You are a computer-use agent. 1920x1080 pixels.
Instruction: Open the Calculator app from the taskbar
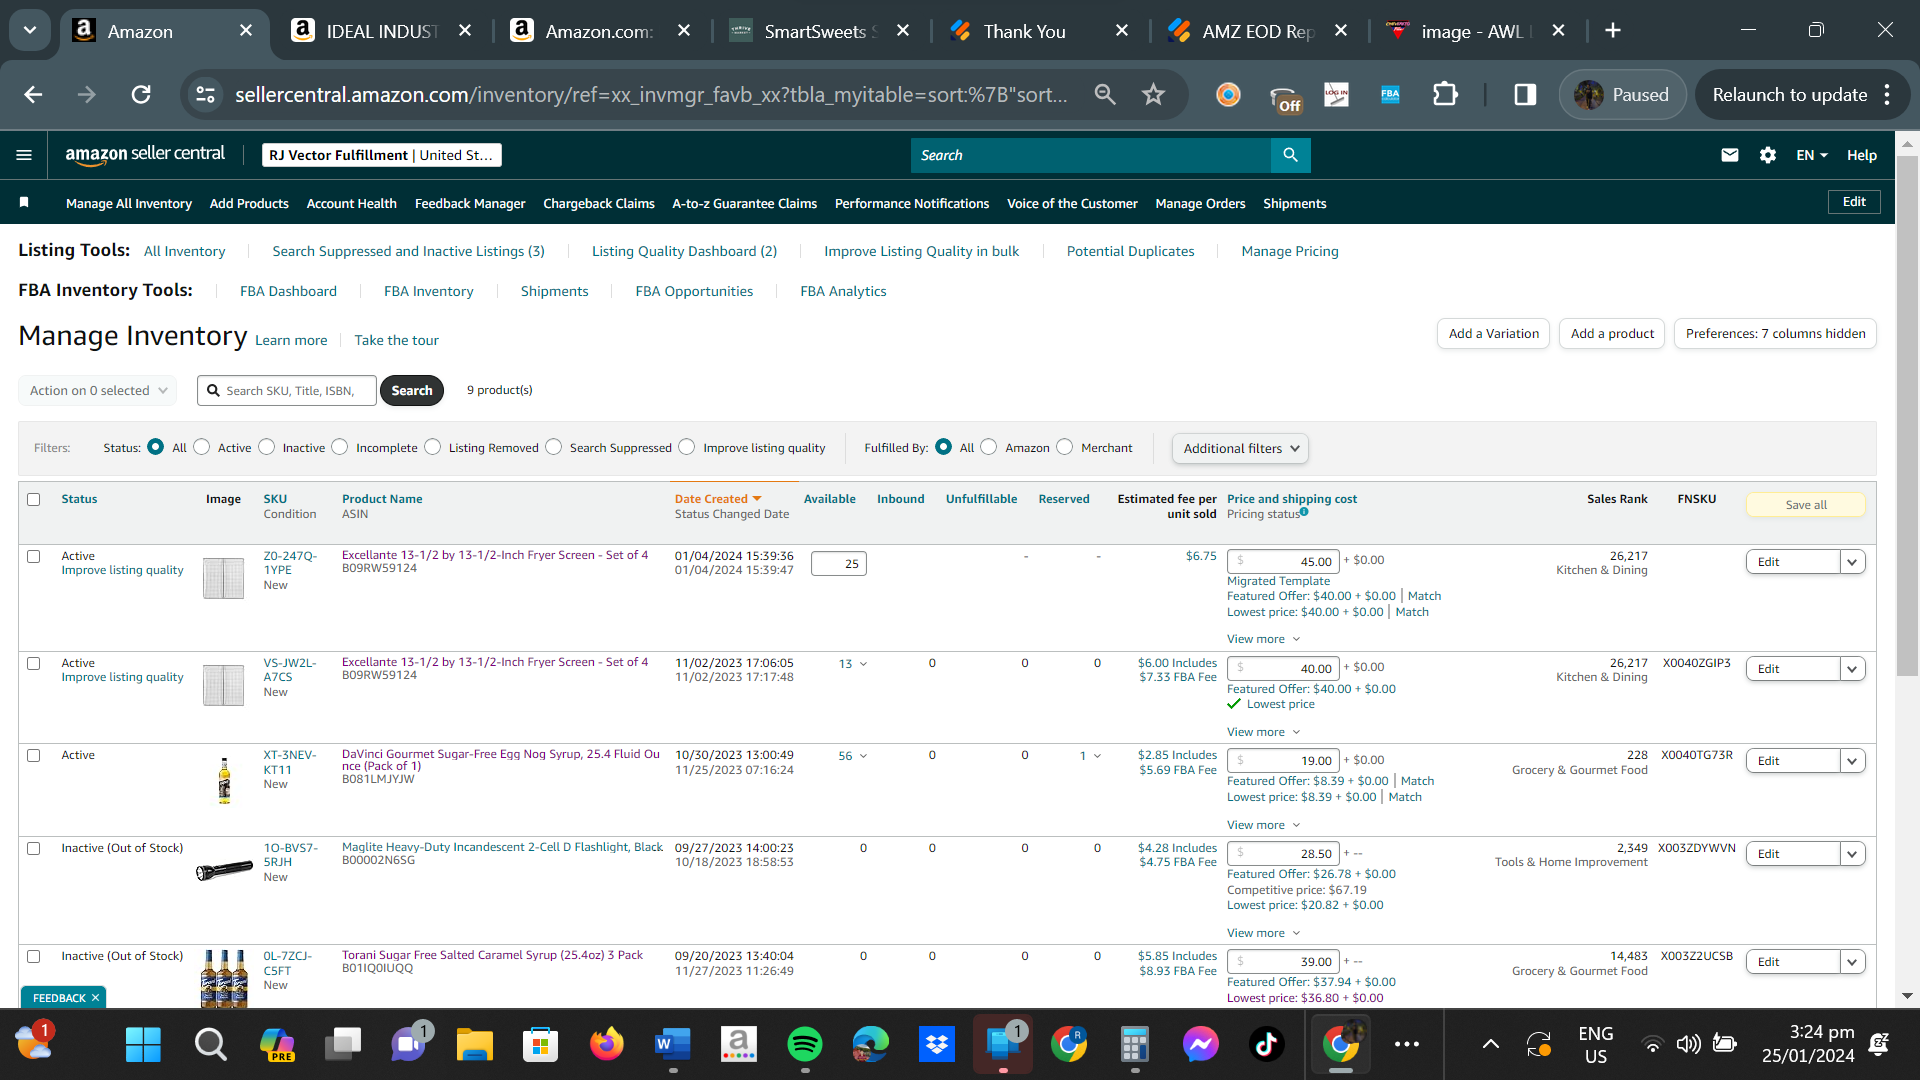[1134, 1045]
